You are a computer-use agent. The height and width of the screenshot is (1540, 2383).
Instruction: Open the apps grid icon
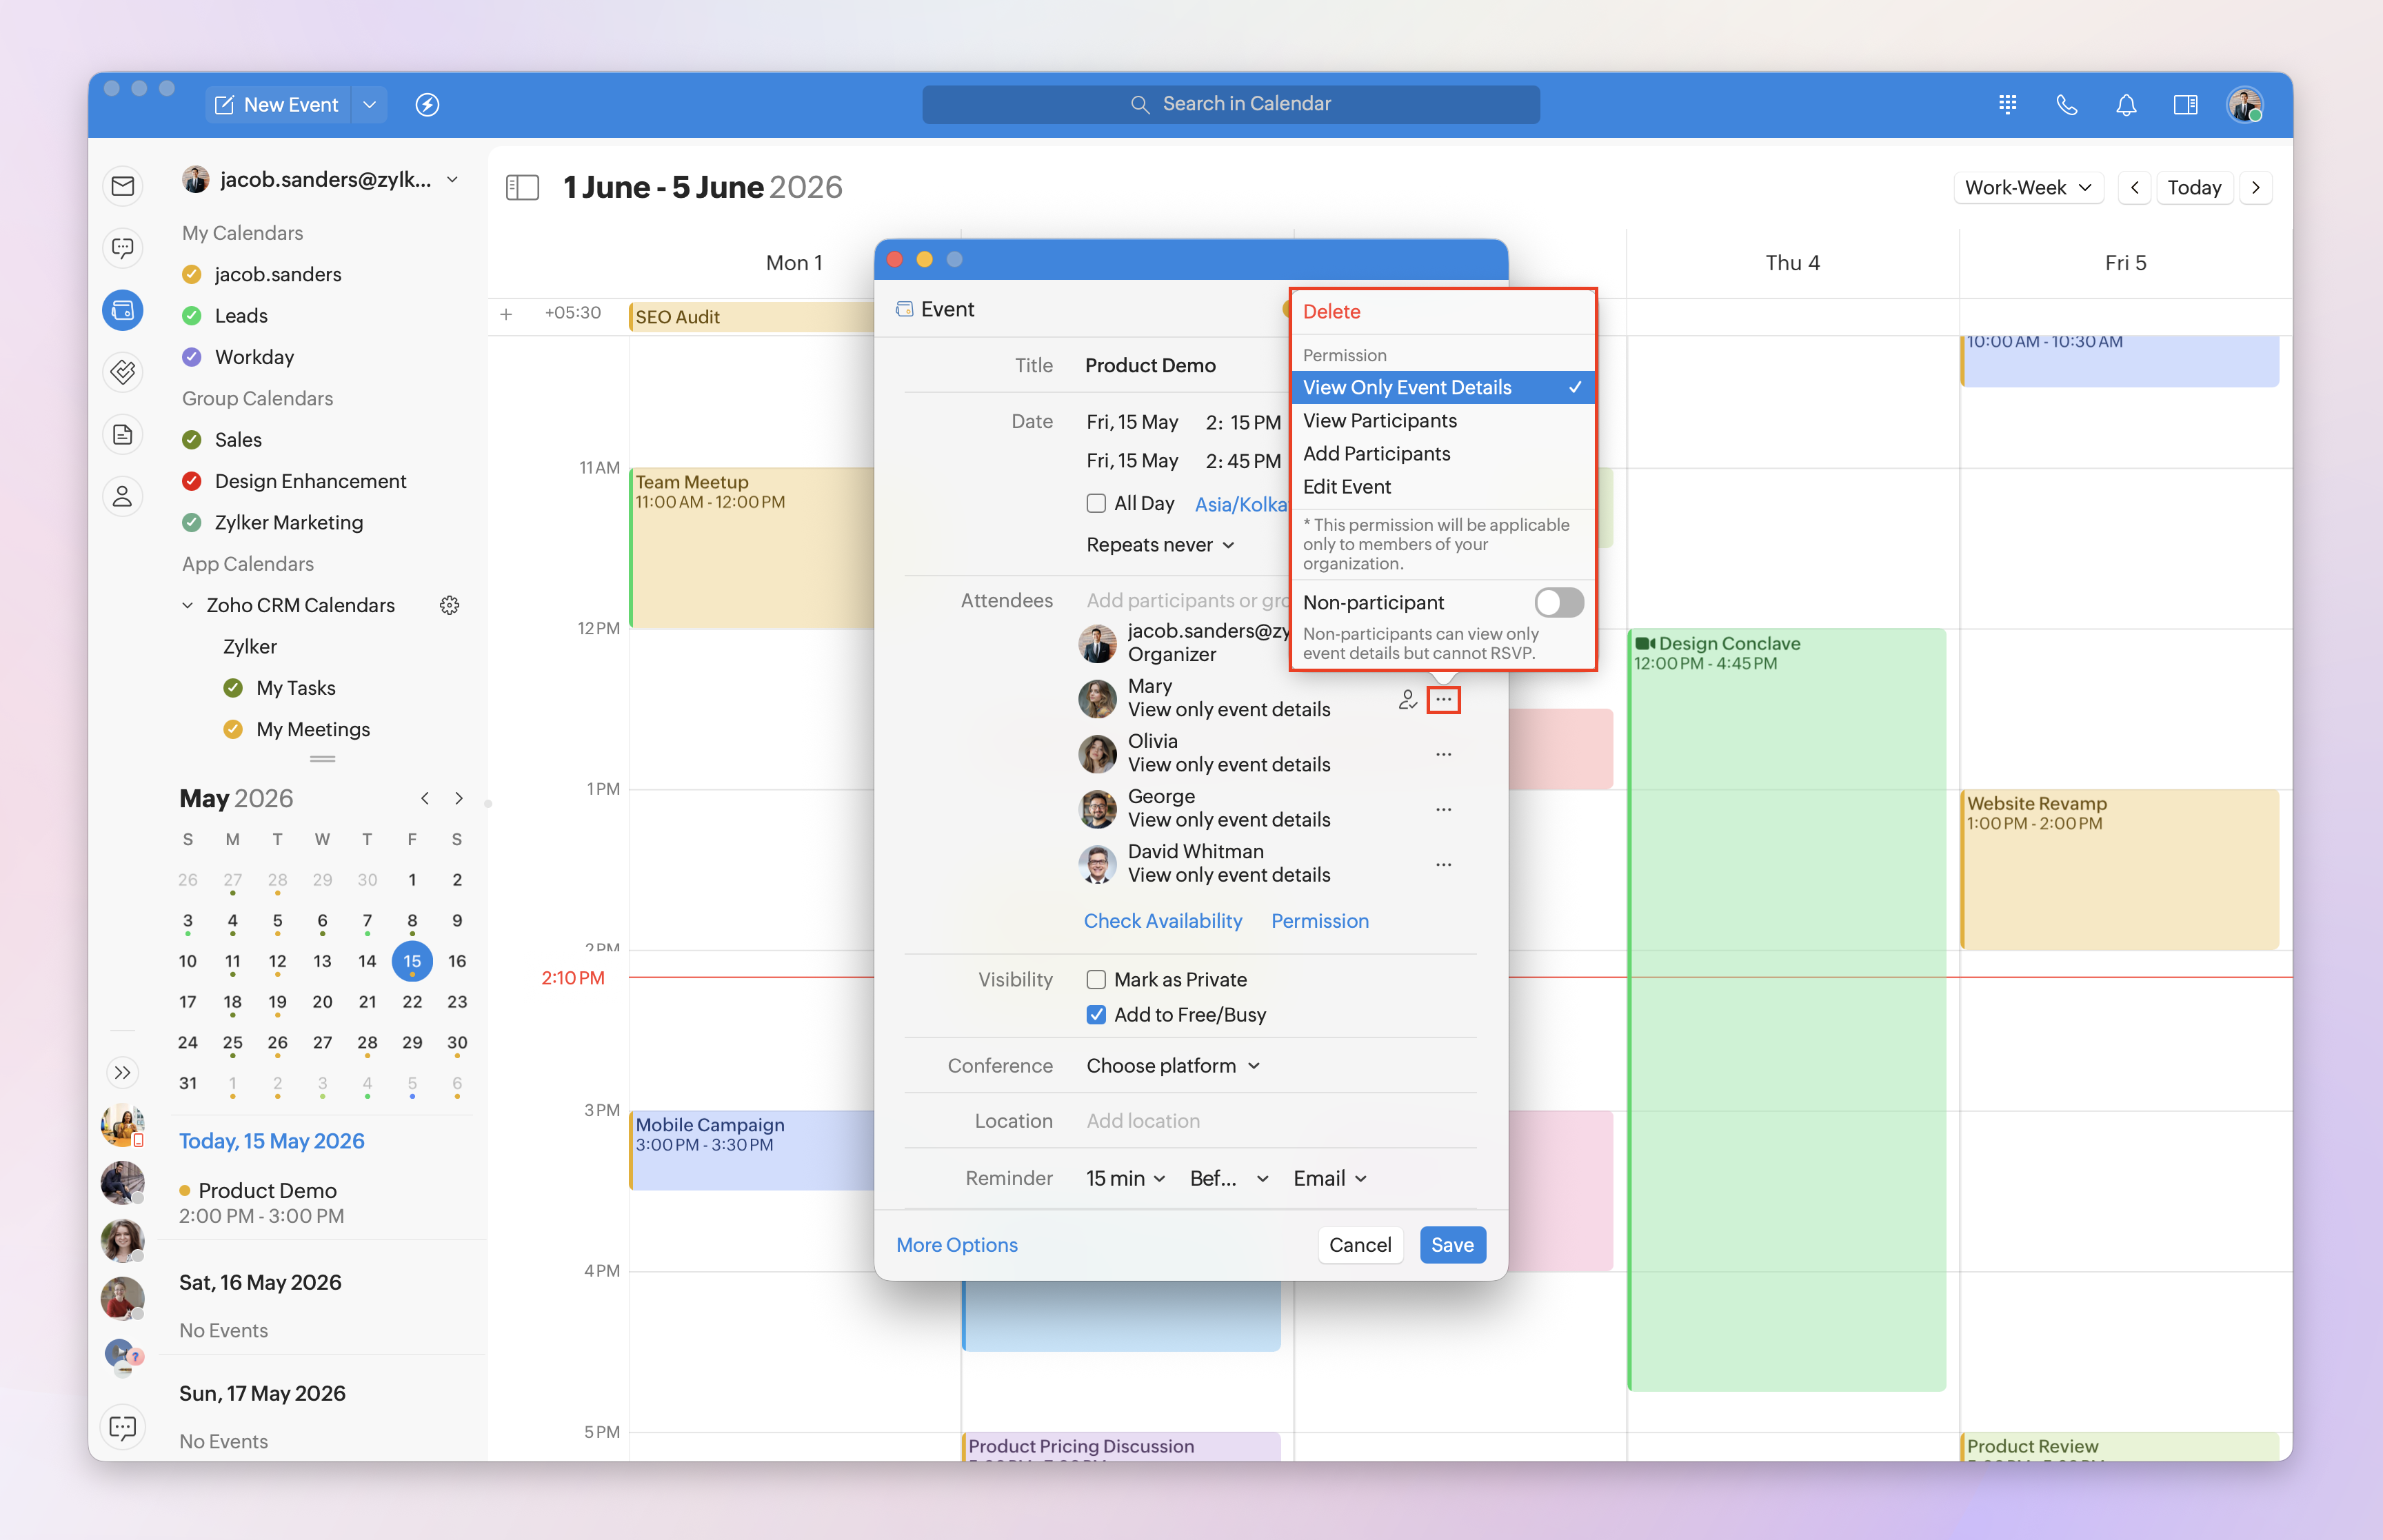[x=2007, y=105]
